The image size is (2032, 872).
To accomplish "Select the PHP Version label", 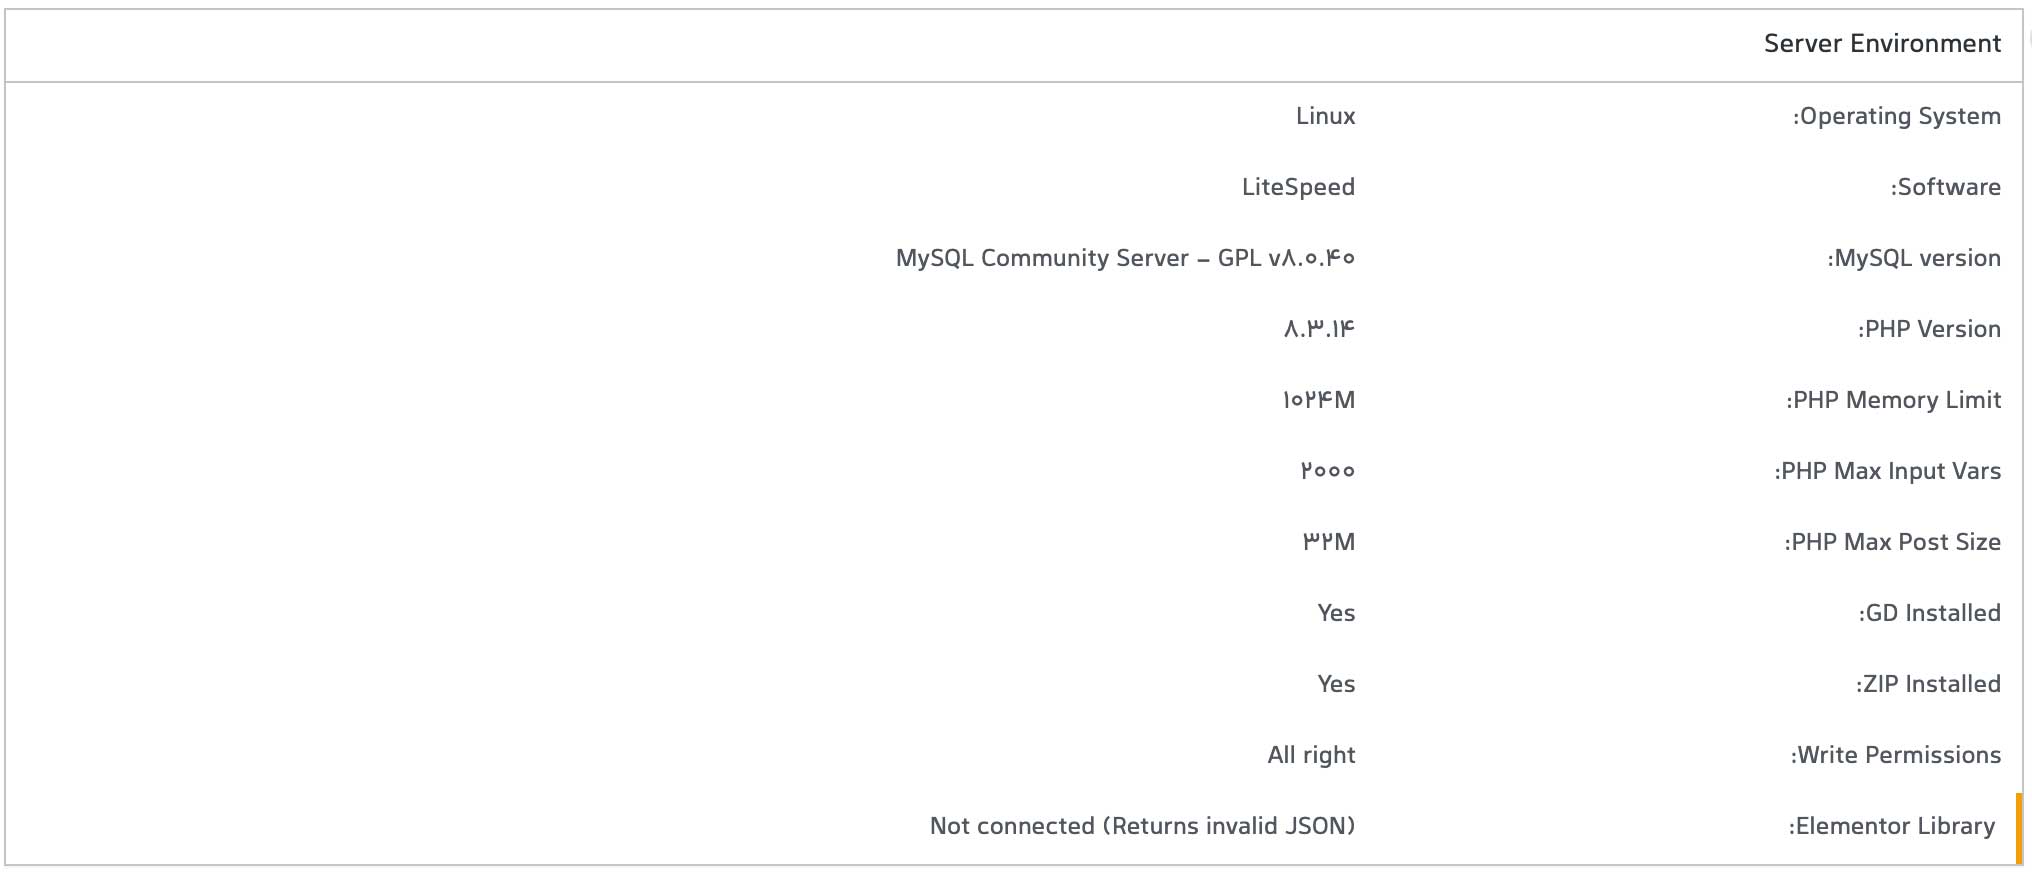I will click(x=1929, y=329).
